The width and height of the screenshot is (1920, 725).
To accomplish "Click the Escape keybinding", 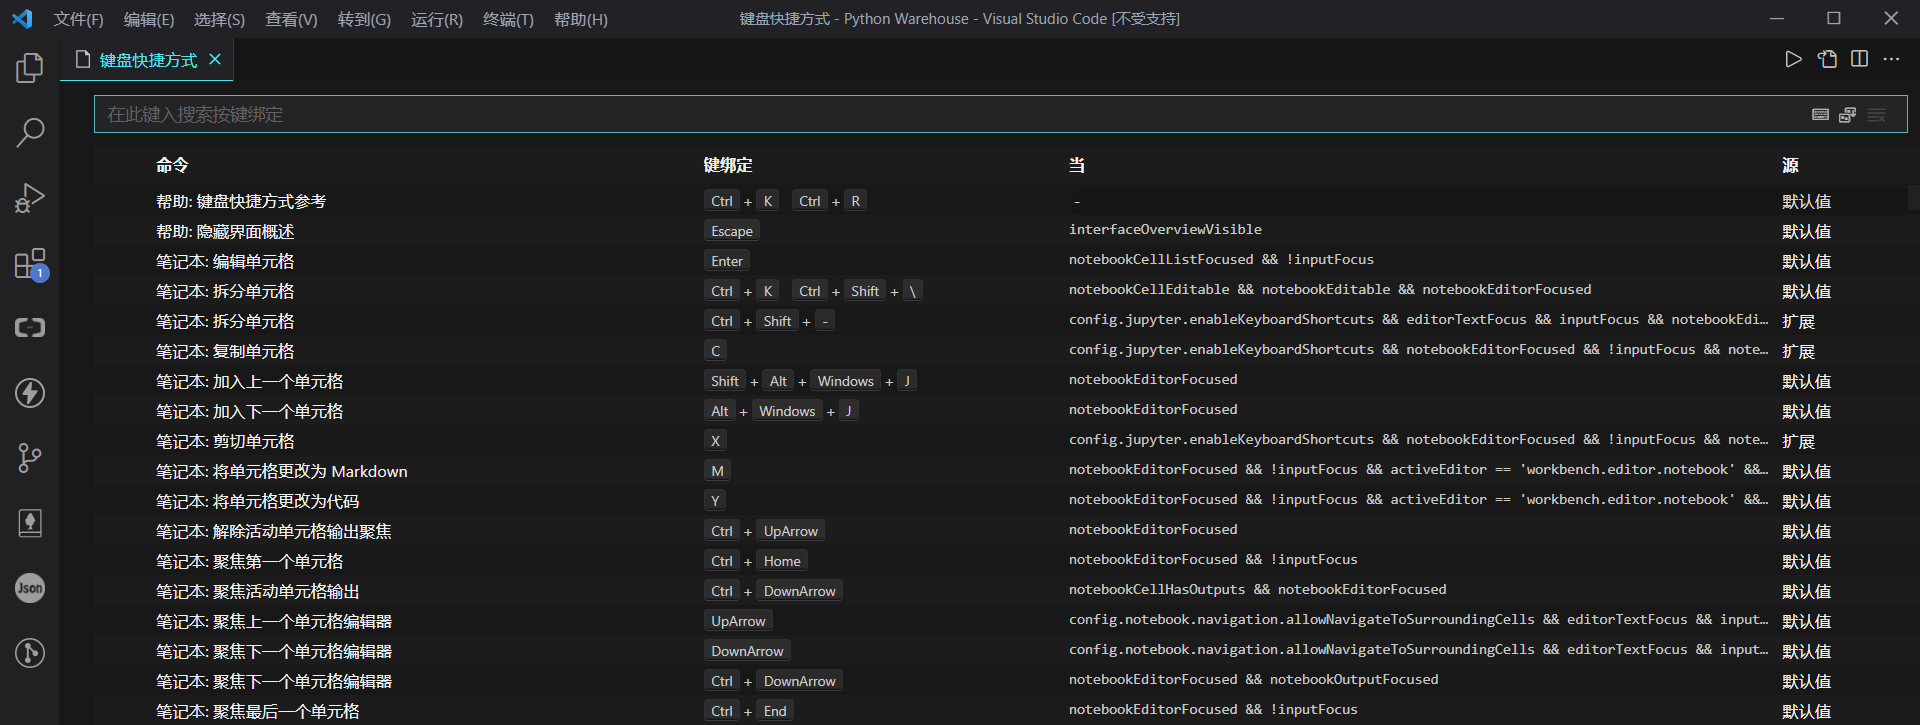I will (732, 231).
